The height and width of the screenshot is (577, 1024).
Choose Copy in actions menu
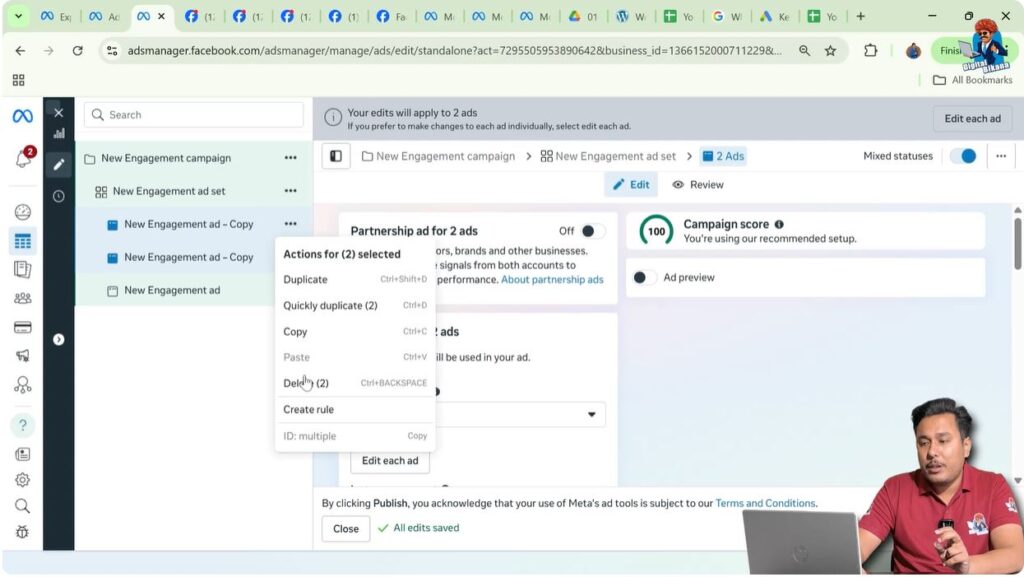(355, 332)
